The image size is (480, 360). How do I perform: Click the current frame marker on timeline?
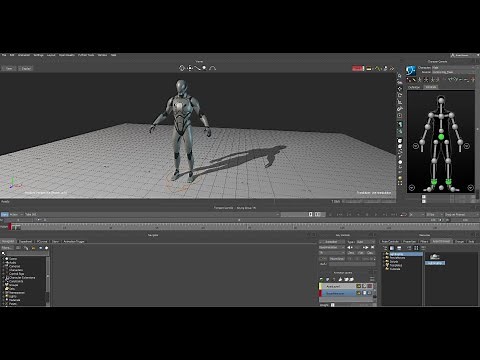(10, 227)
